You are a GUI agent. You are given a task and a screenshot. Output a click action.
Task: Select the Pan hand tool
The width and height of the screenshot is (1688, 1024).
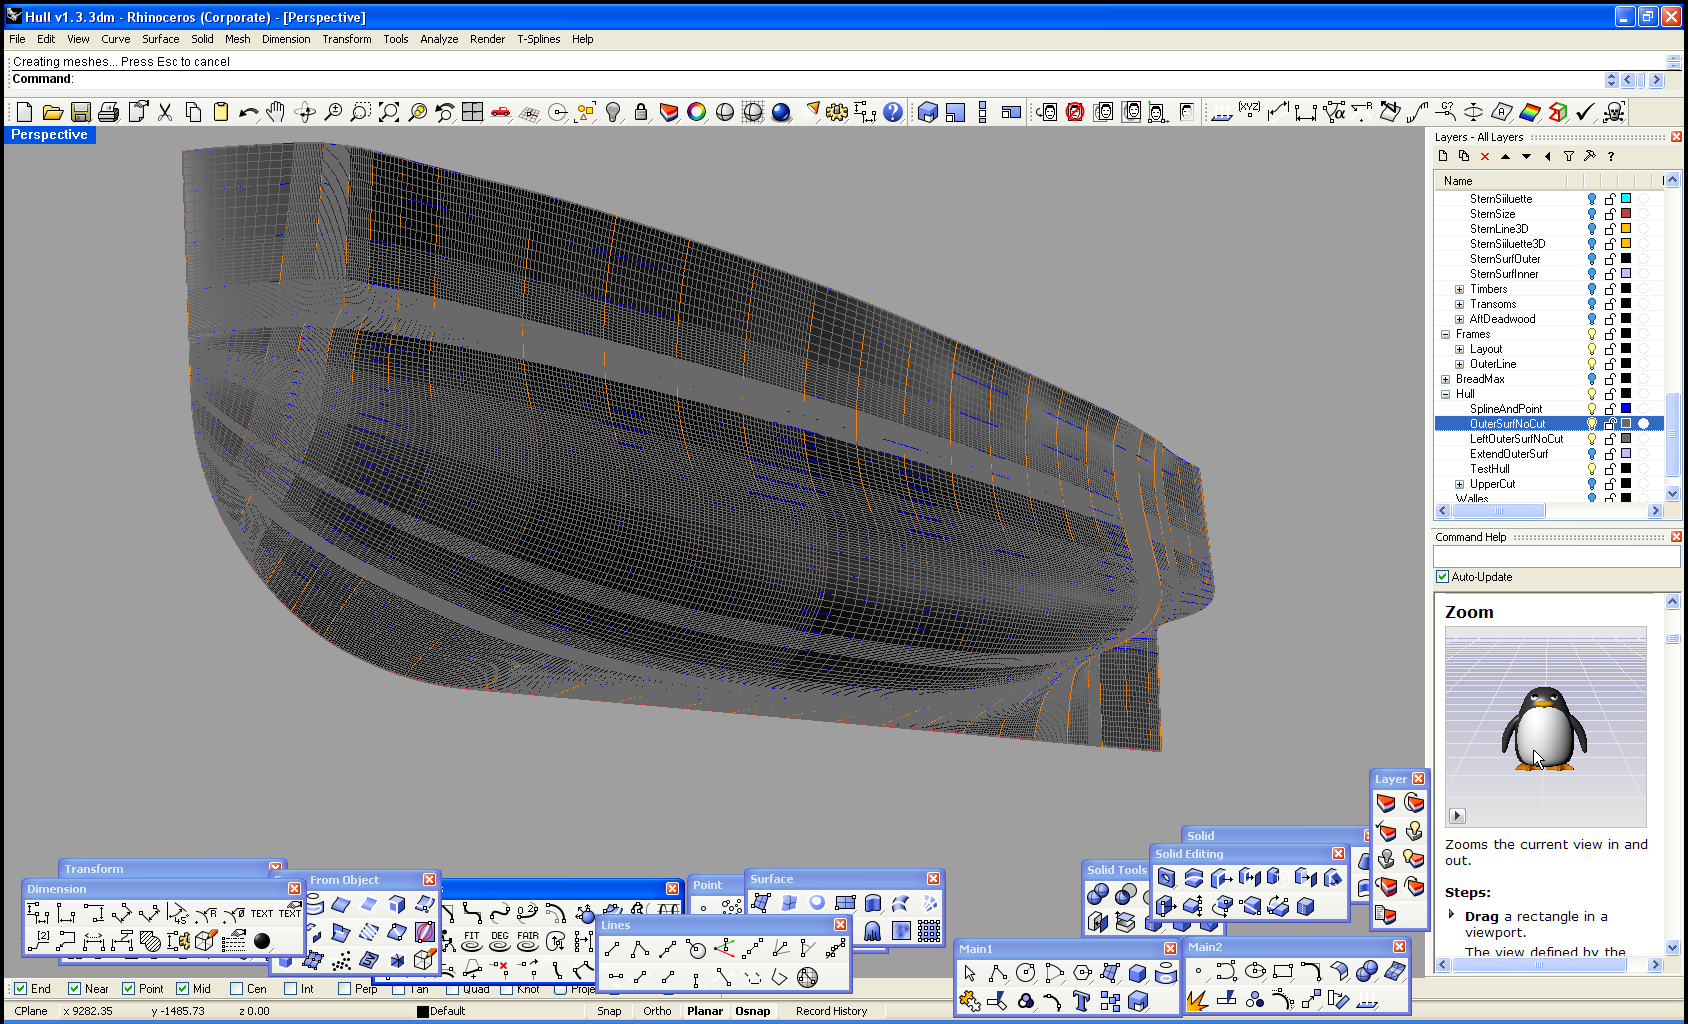click(277, 112)
